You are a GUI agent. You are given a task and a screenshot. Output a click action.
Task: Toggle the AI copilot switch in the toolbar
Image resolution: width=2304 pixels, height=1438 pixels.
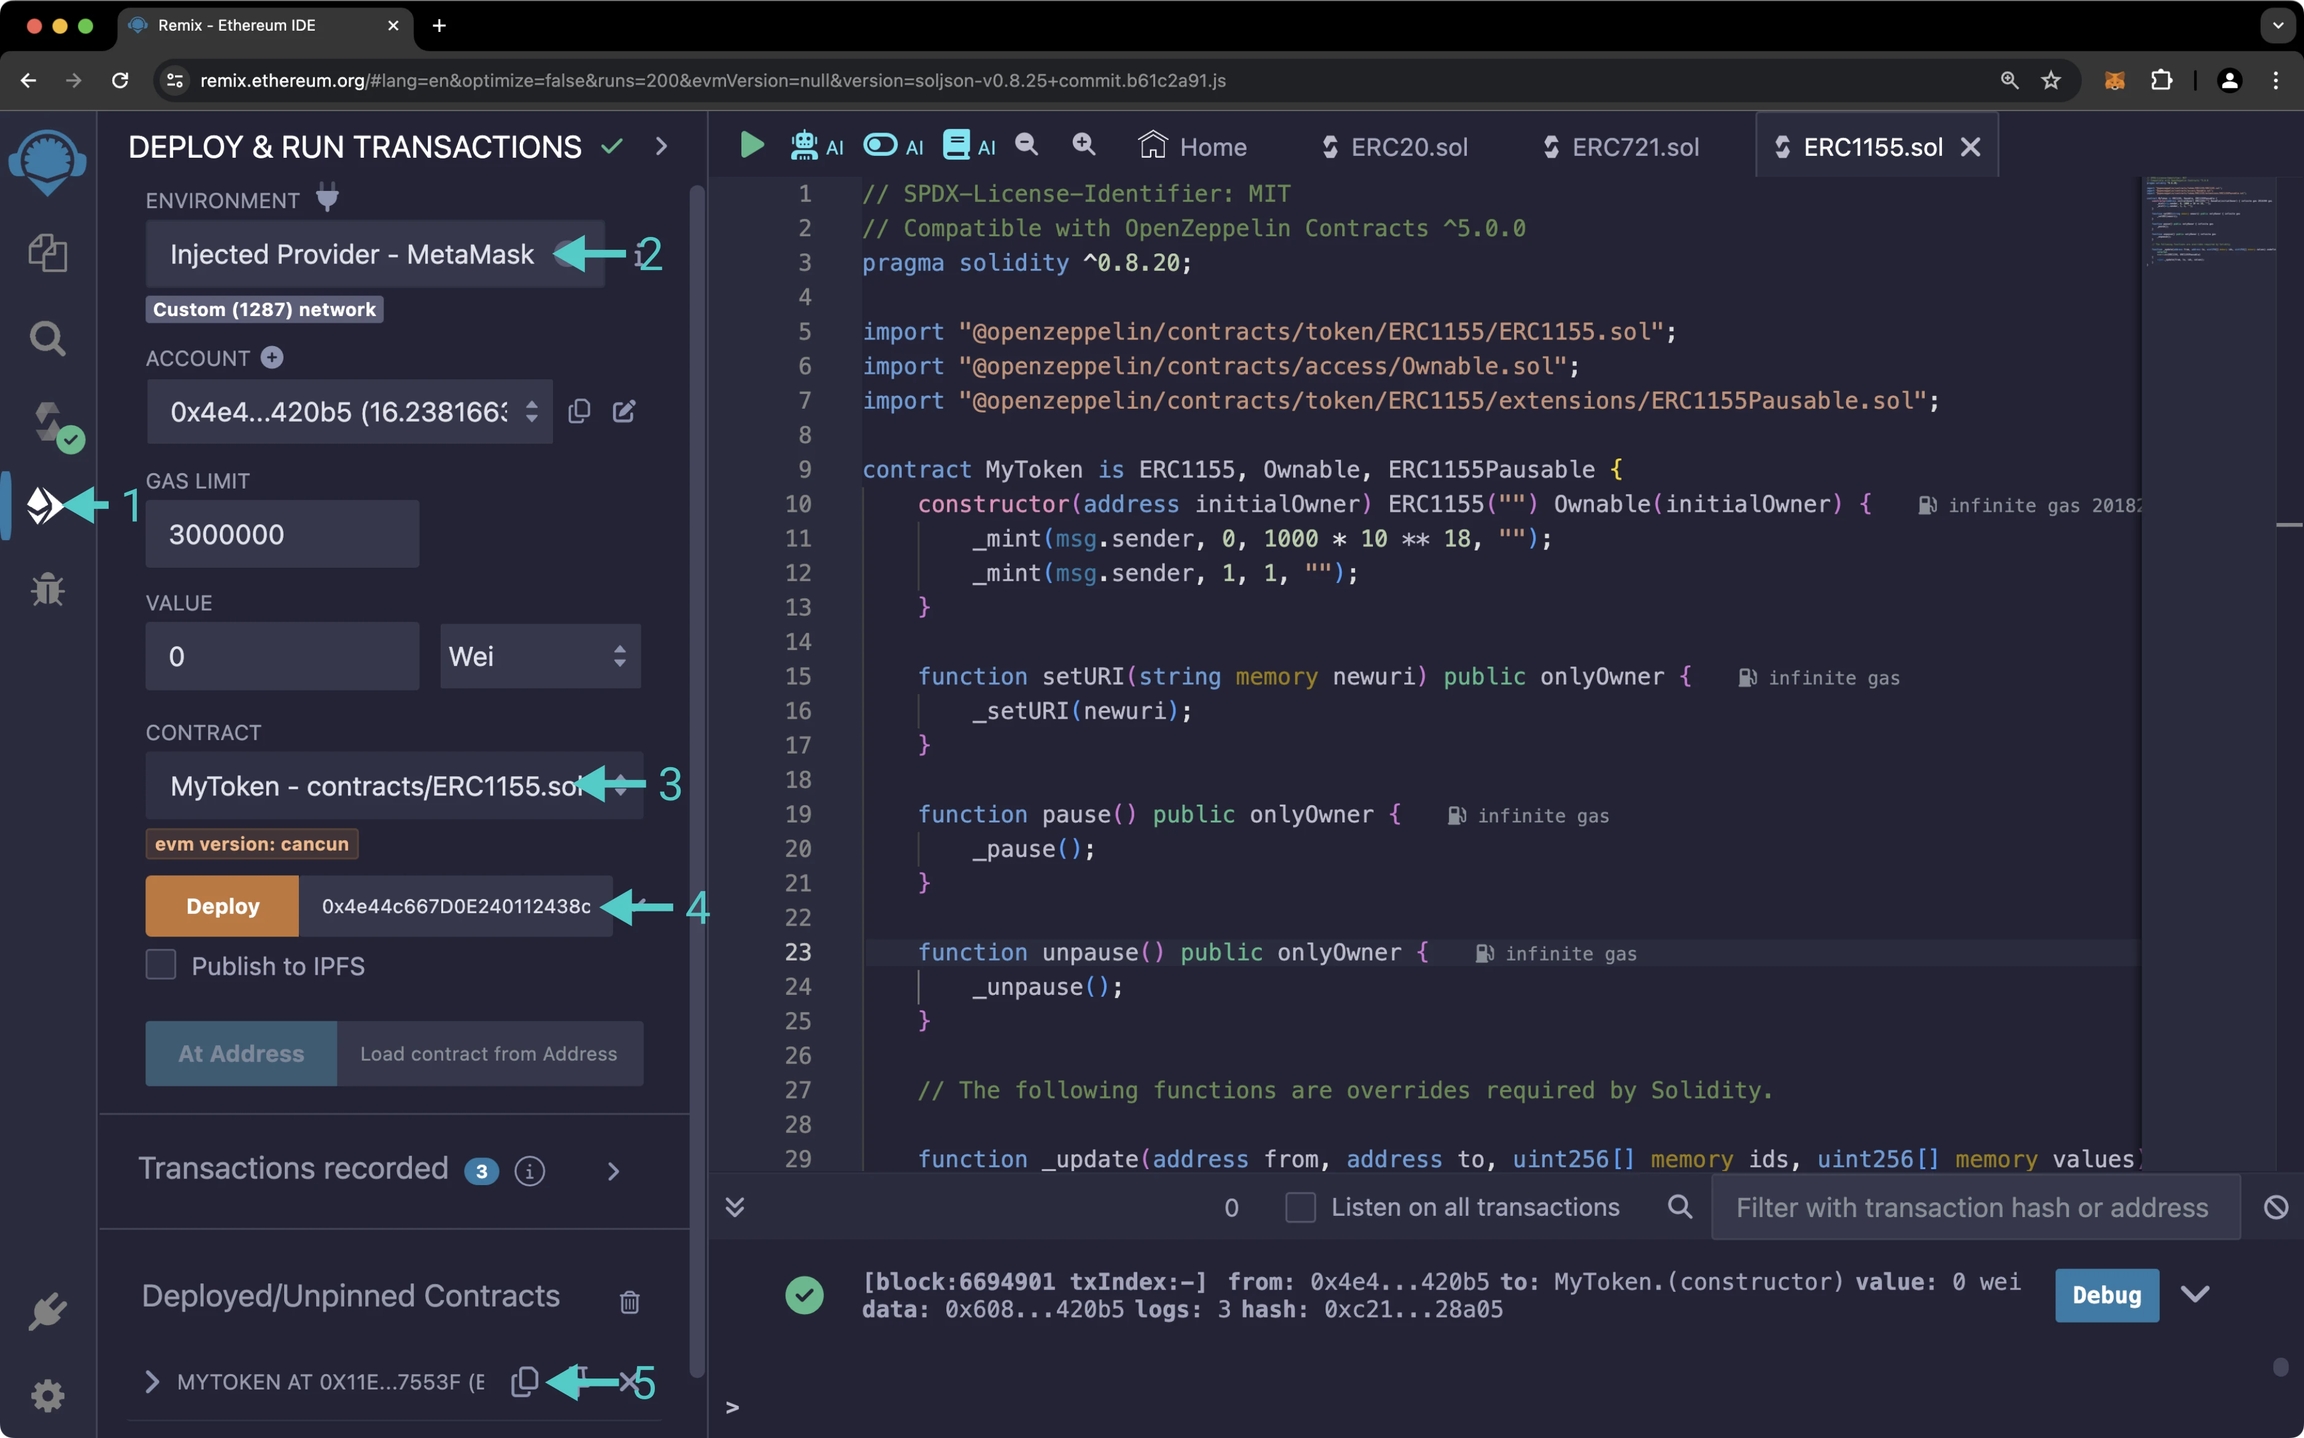(881, 146)
